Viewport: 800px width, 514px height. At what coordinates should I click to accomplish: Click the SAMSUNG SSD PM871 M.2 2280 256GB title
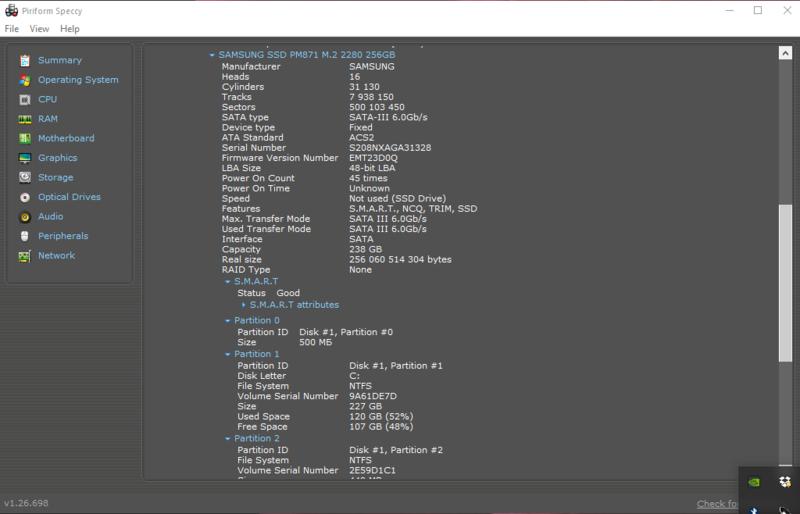point(307,55)
